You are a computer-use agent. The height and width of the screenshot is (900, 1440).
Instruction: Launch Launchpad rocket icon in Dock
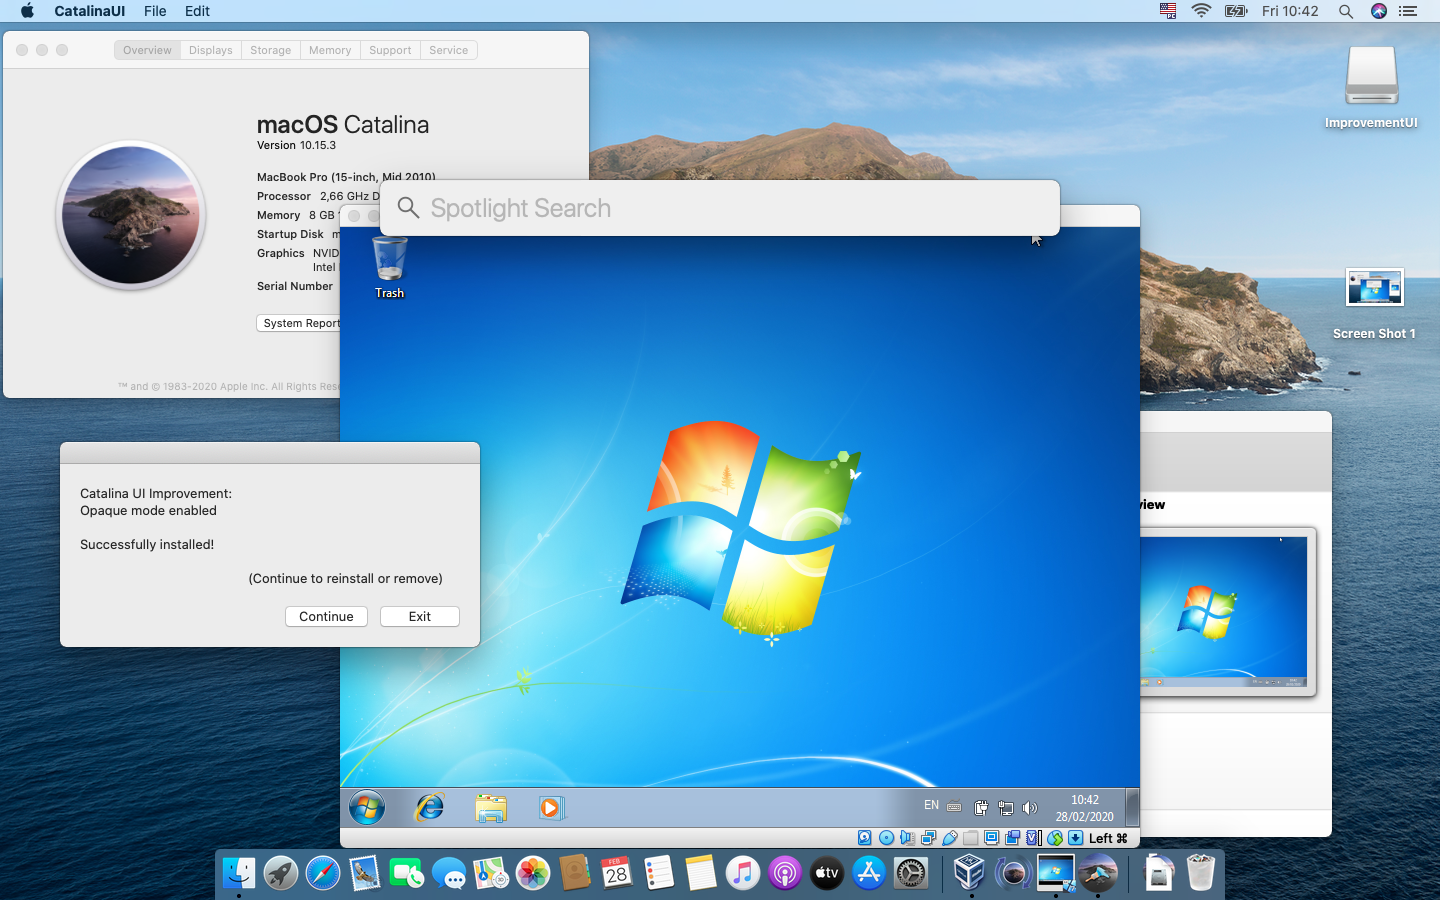[281, 873]
